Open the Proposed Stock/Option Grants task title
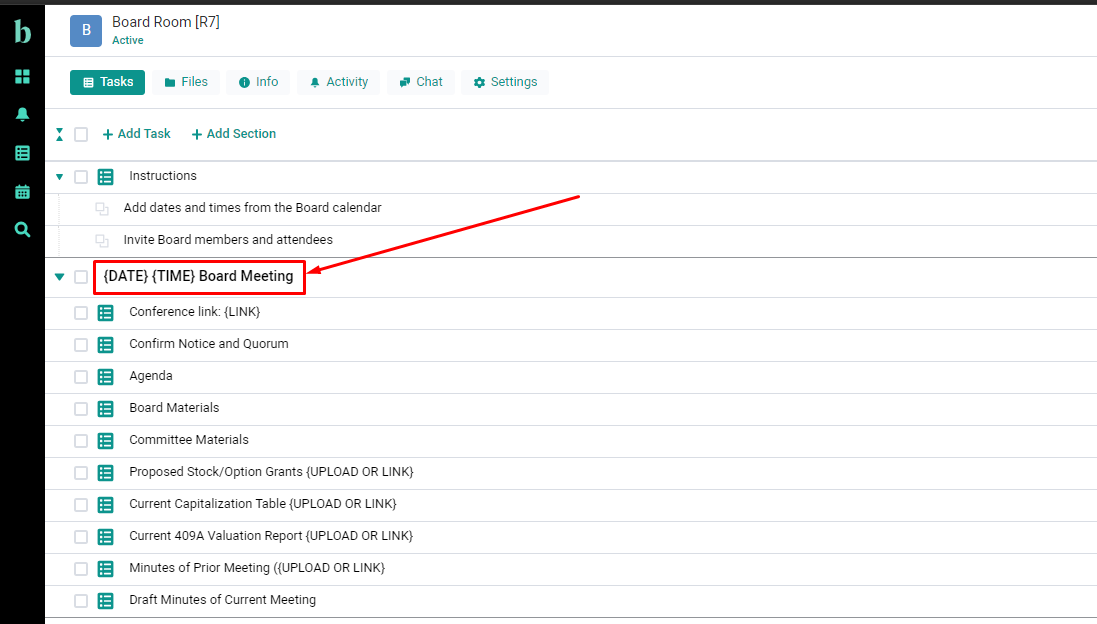The height and width of the screenshot is (624, 1097). [x=271, y=471]
